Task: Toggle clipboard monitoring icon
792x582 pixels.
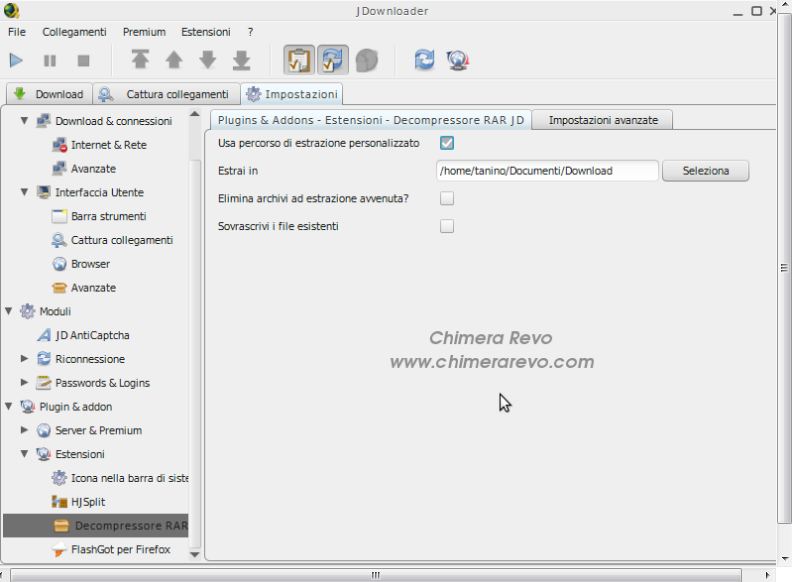Action: (x=299, y=60)
